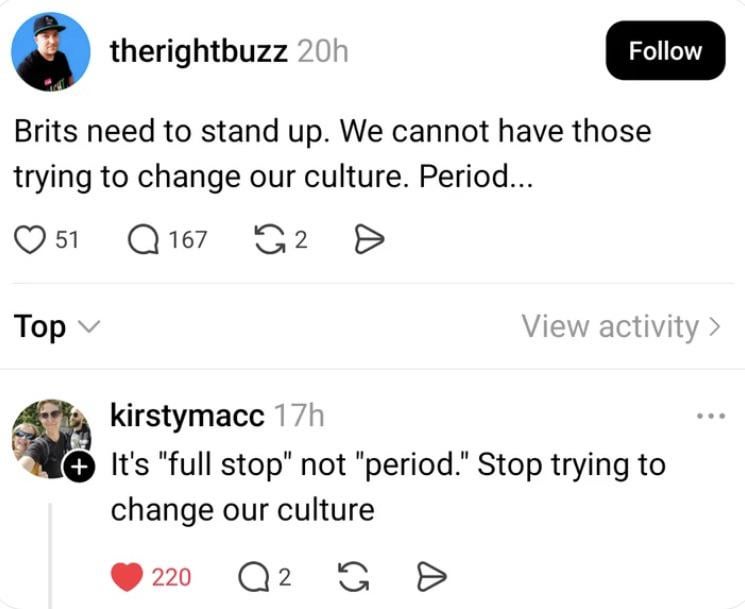Open therightbuzz profile picture
Screen dimensions: 745x609
coord(50,51)
